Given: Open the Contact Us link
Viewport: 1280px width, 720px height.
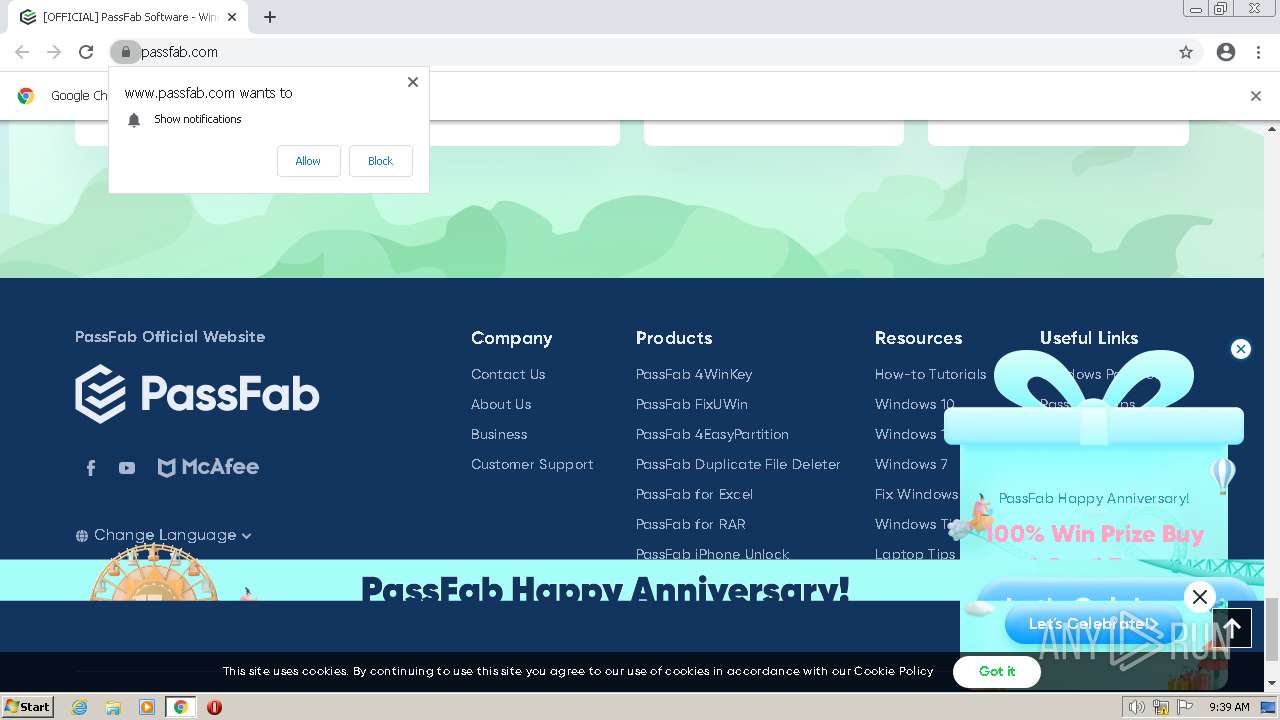Looking at the screenshot, I should pyautogui.click(x=508, y=374).
